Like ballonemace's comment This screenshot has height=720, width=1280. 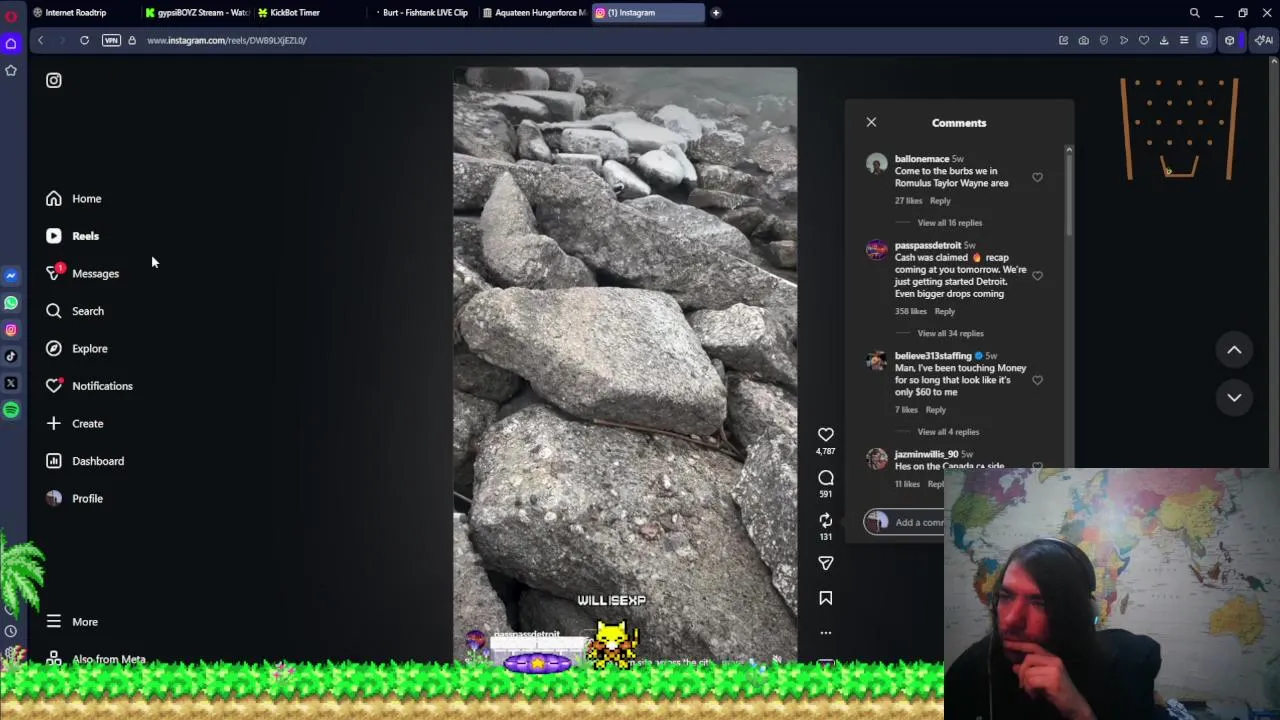tap(1037, 177)
